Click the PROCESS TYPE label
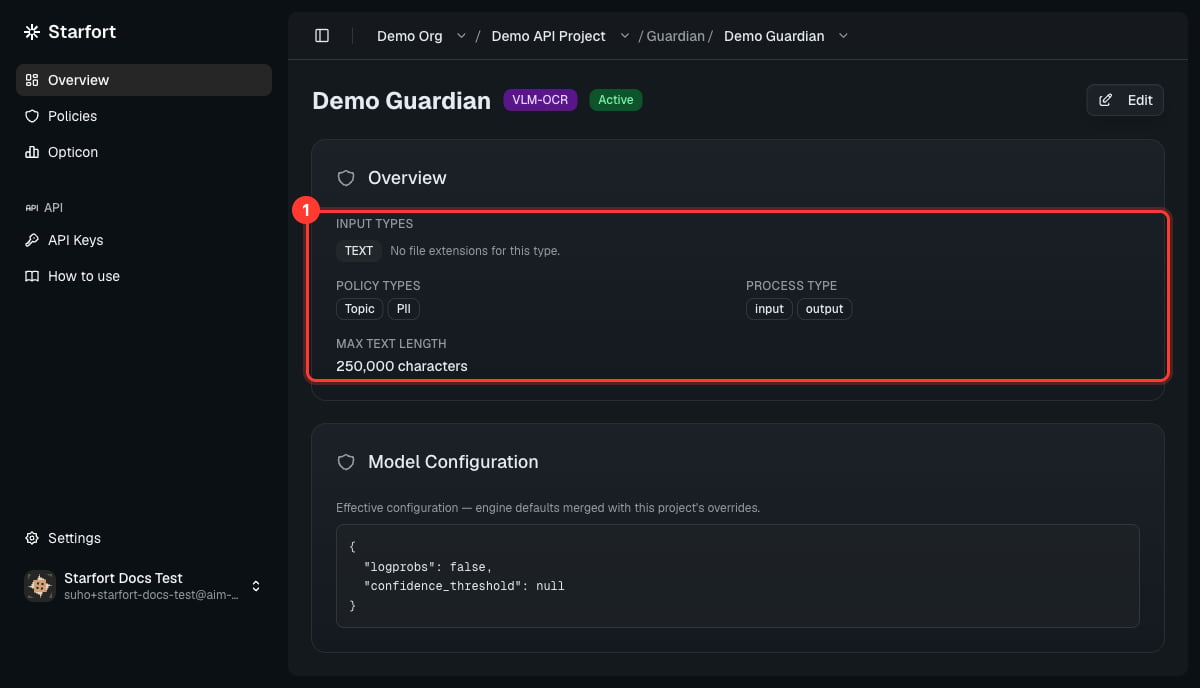 pos(792,286)
